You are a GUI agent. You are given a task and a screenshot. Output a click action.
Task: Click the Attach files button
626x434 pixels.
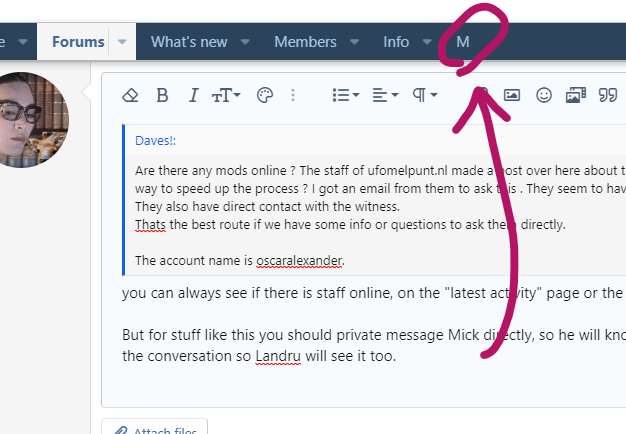(x=156, y=429)
